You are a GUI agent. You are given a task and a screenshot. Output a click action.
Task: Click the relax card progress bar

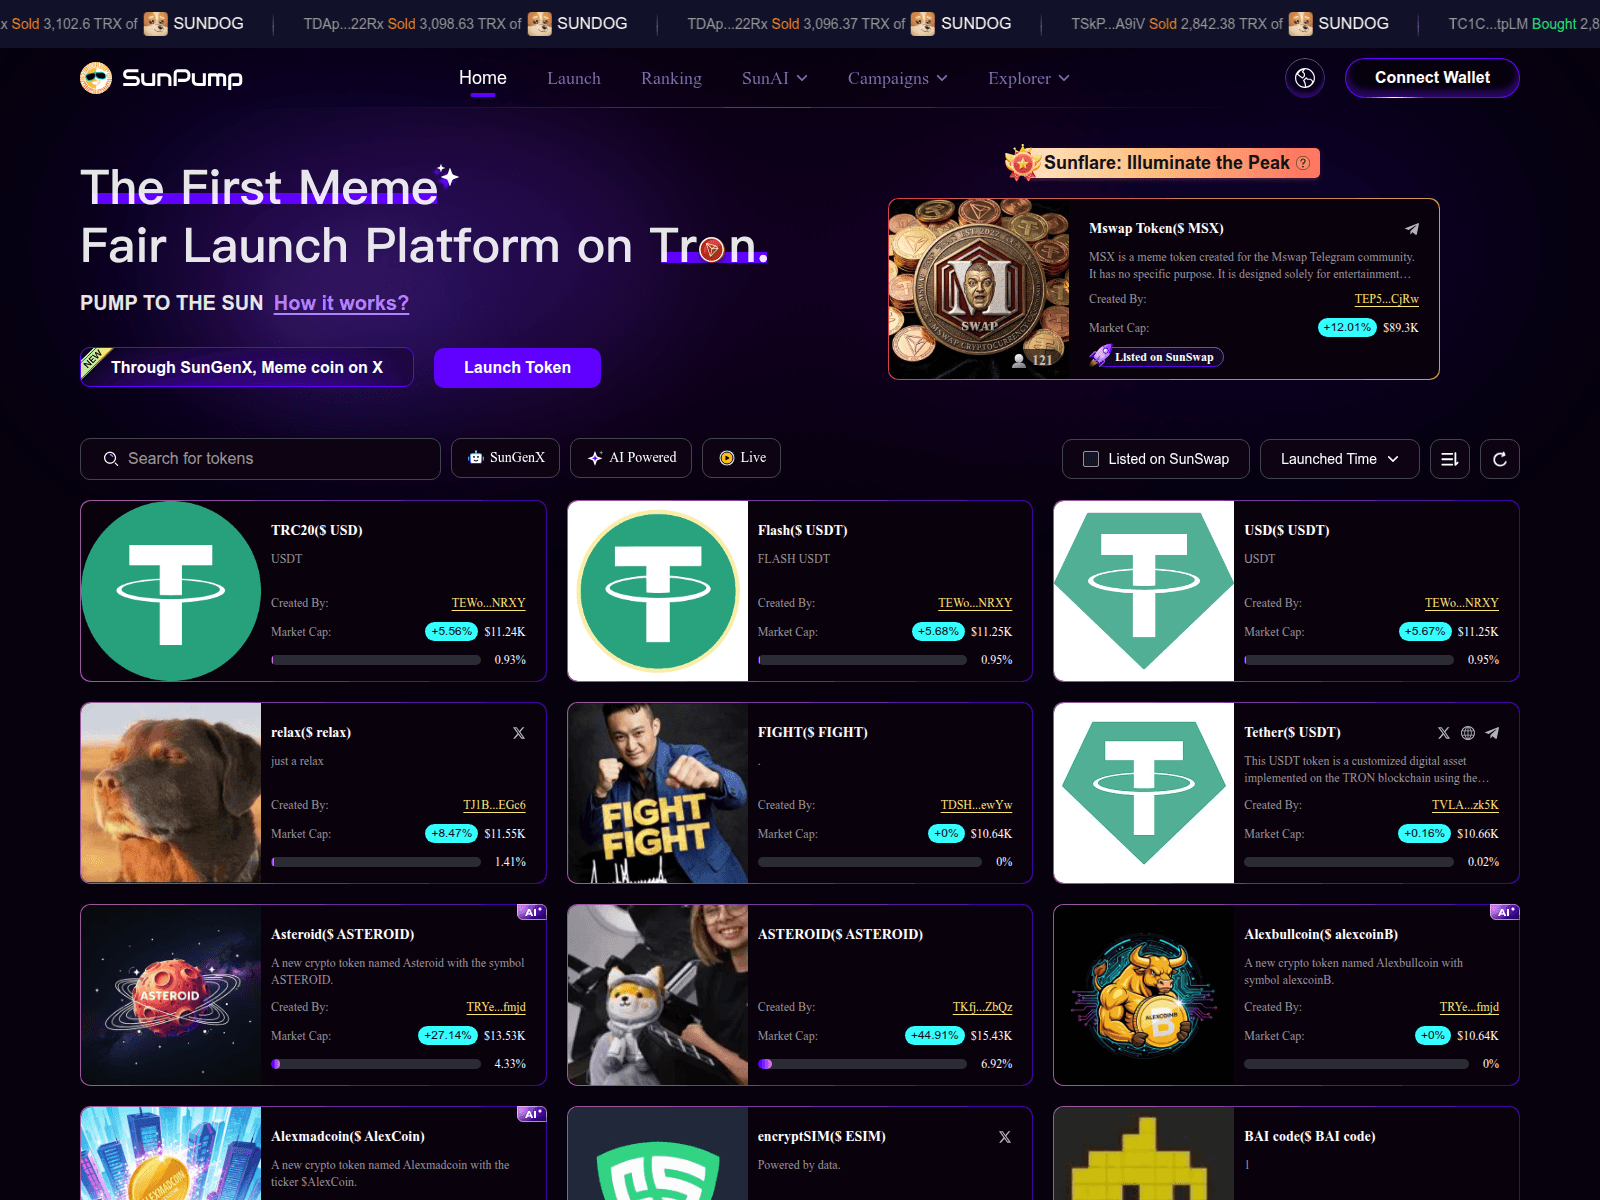tap(376, 862)
